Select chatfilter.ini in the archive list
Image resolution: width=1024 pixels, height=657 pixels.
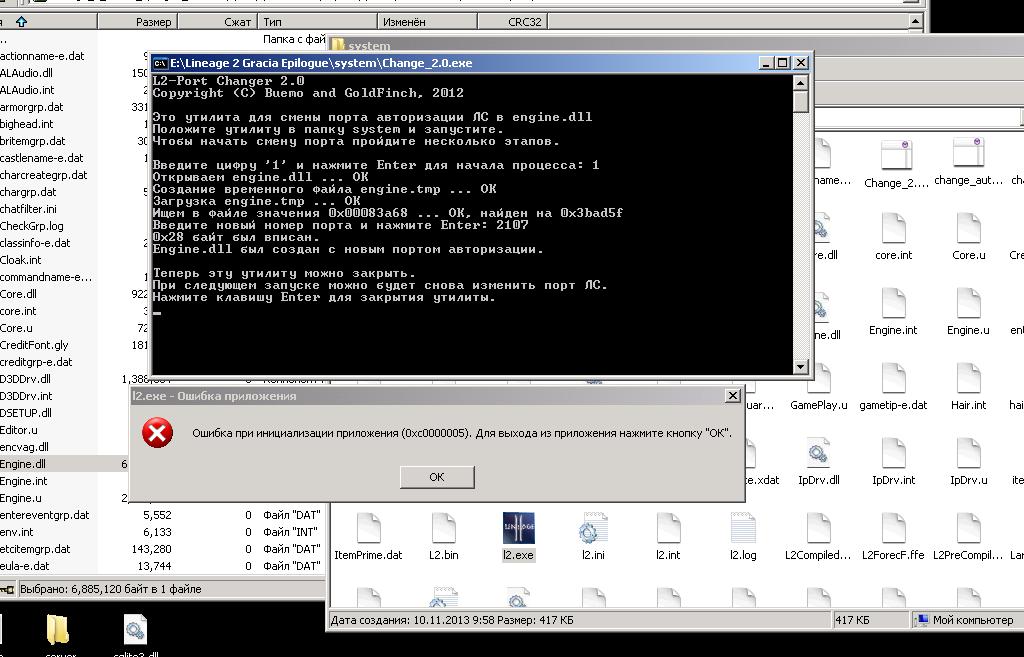point(28,209)
